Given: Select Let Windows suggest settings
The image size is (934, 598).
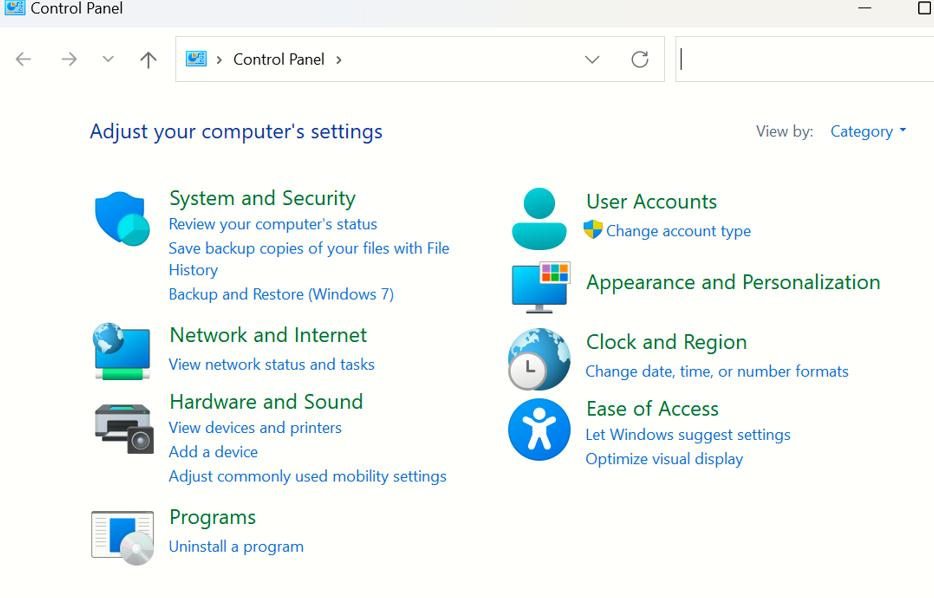Looking at the screenshot, I should pos(688,435).
